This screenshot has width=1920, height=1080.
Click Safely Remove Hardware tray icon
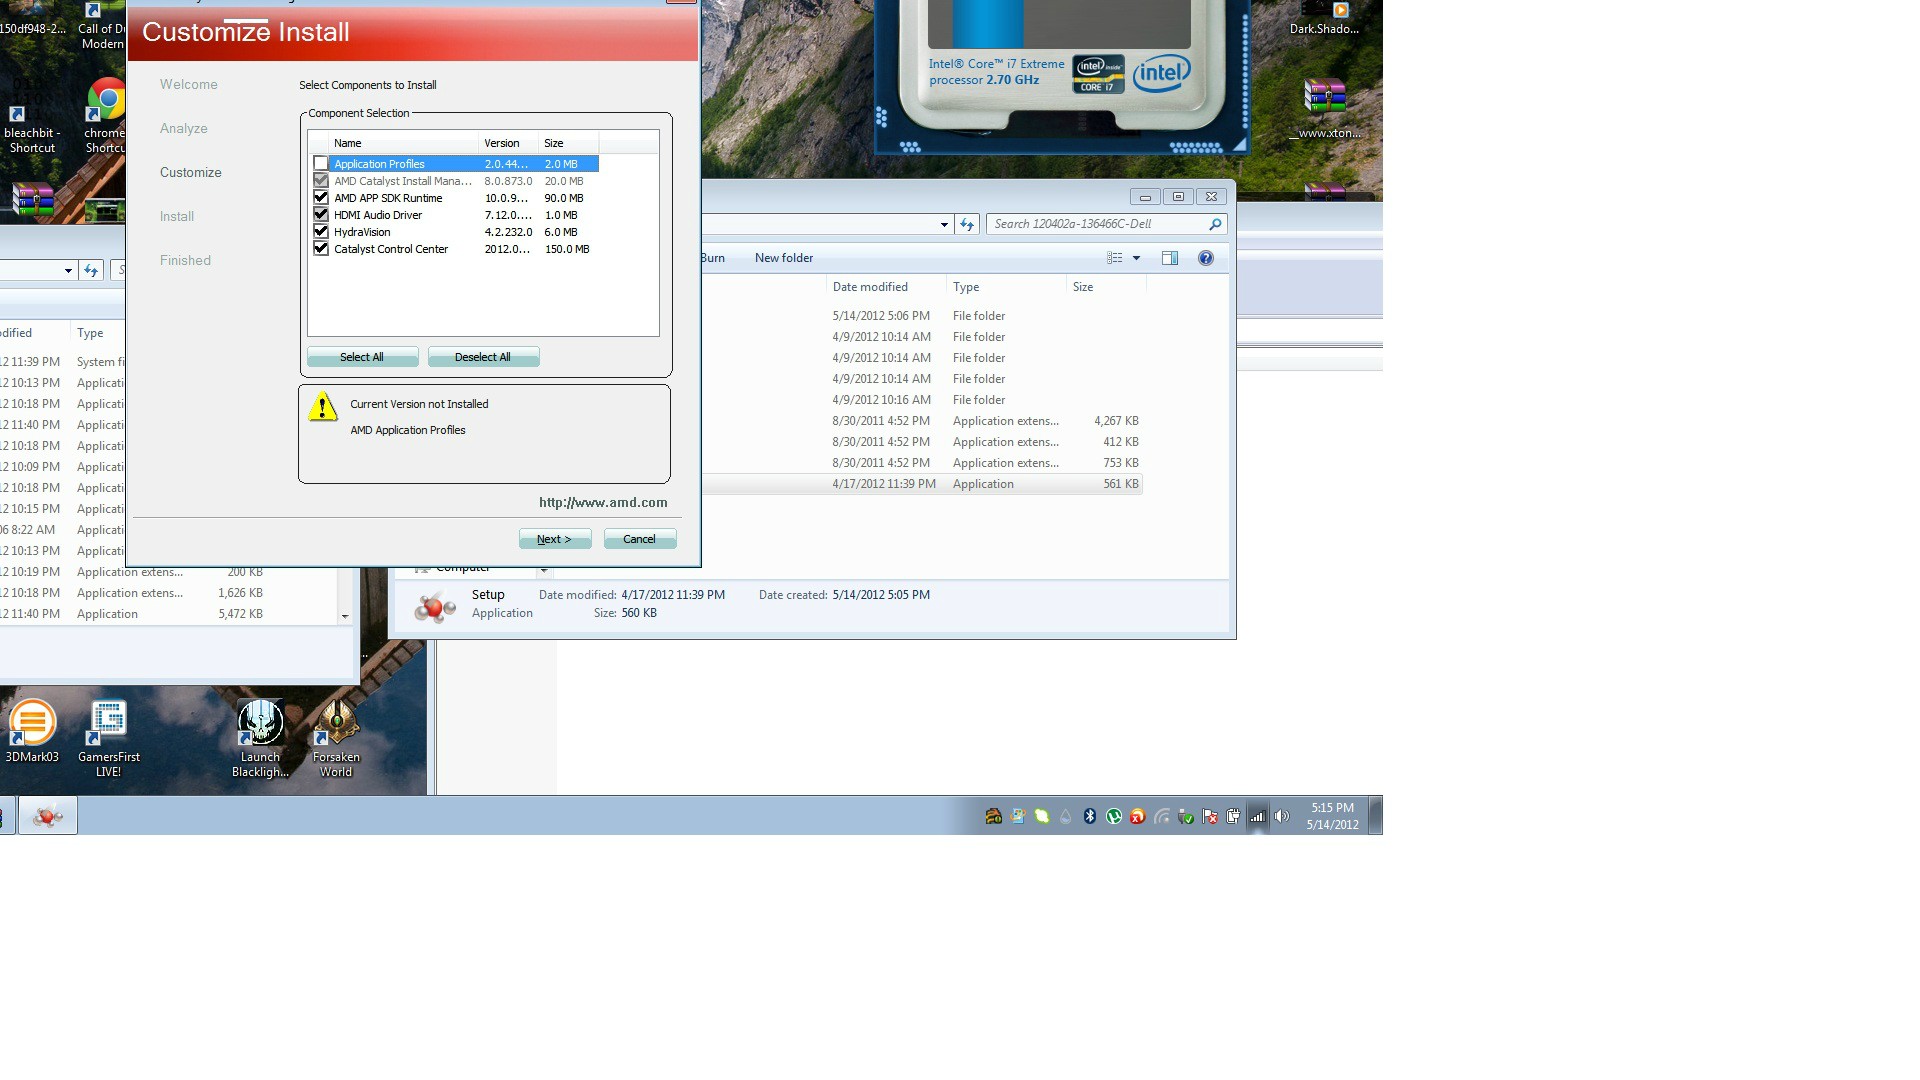click(1186, 817)
